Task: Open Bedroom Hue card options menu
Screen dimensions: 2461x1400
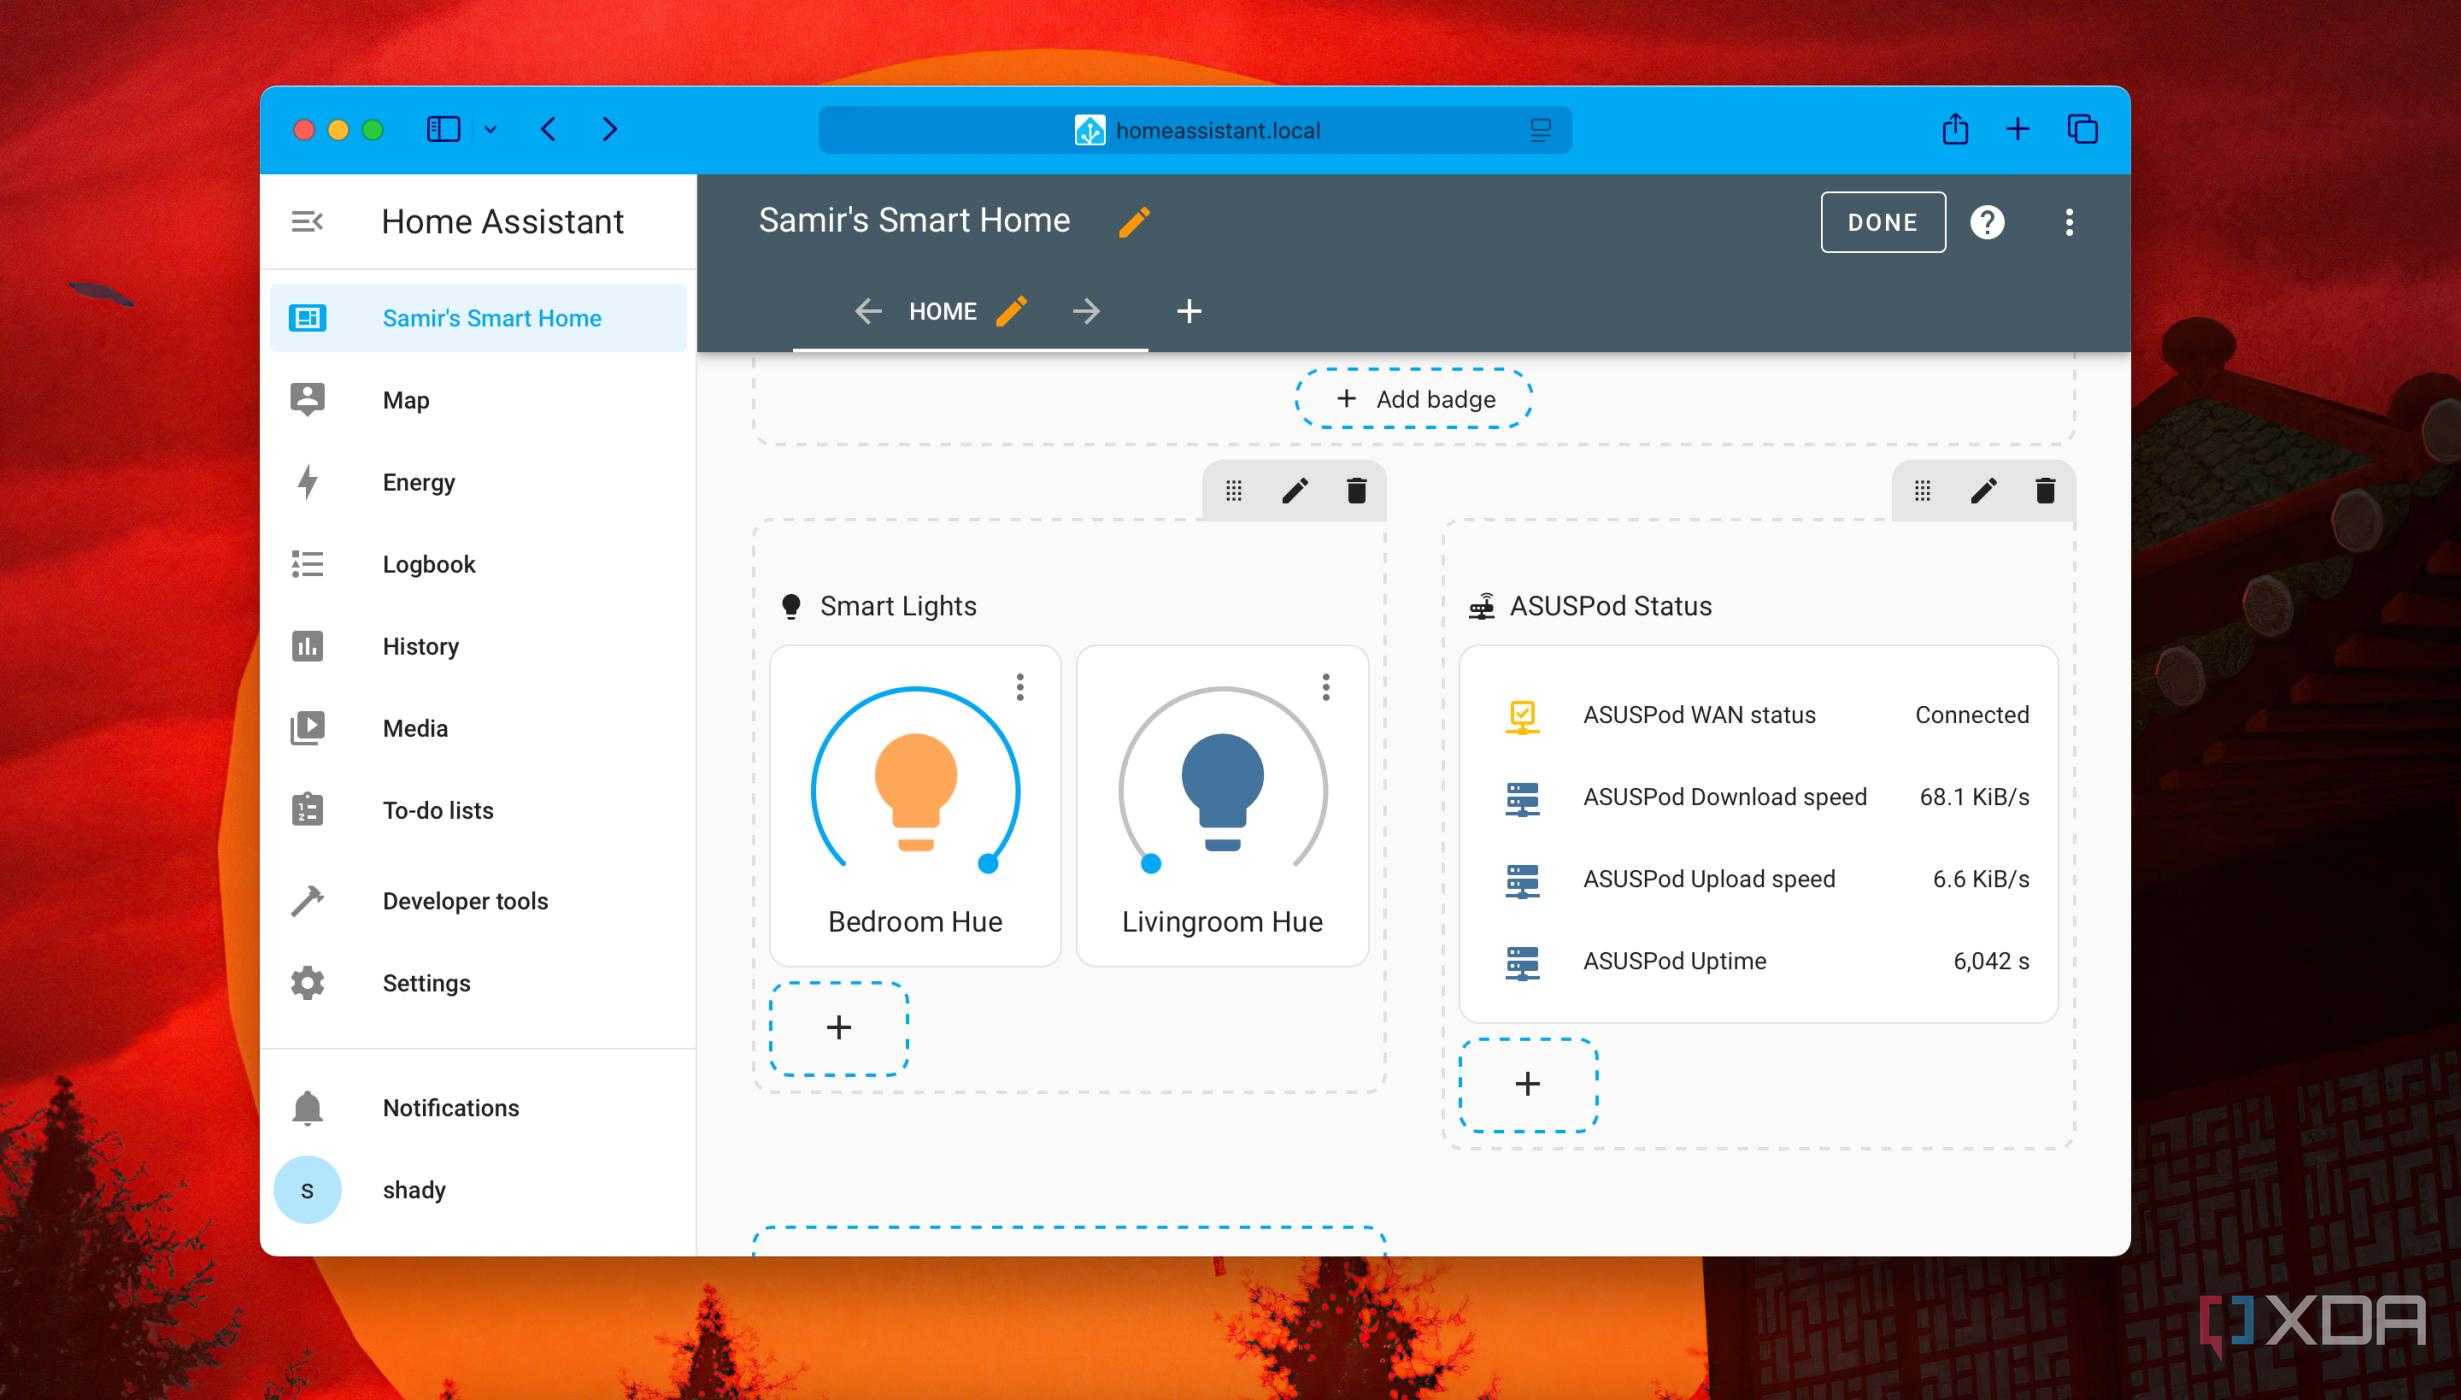Action: [x=1020, y=687]
